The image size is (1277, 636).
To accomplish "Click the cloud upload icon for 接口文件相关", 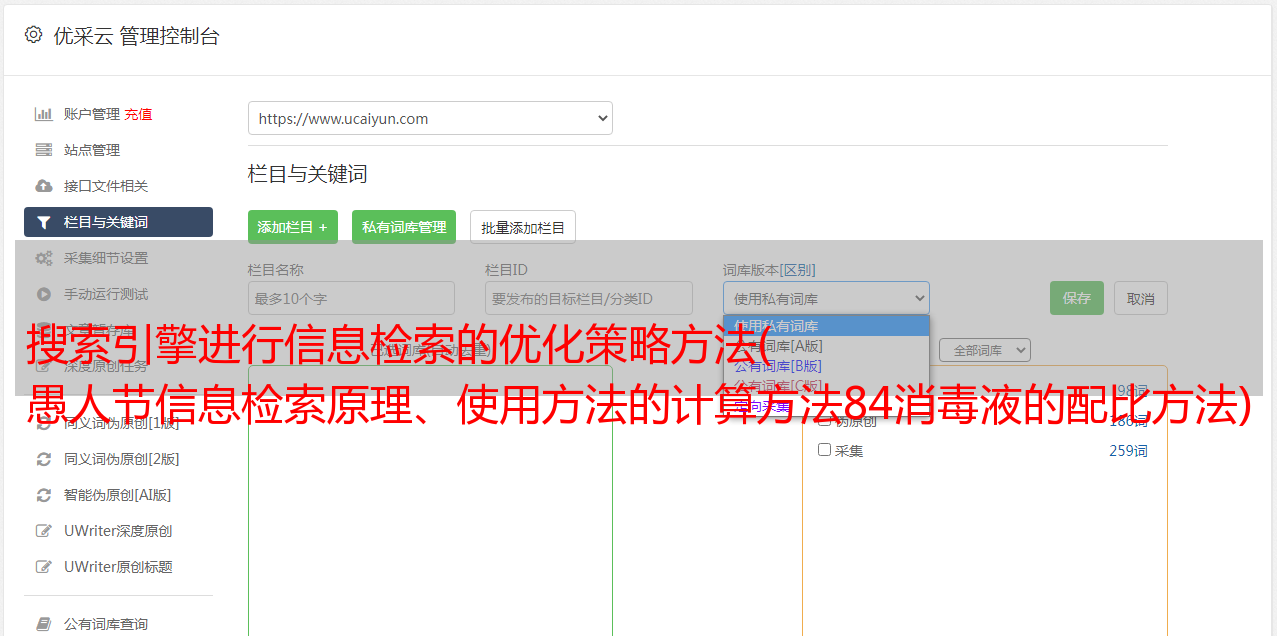I will pyautogui.click(x=44, y=186).
